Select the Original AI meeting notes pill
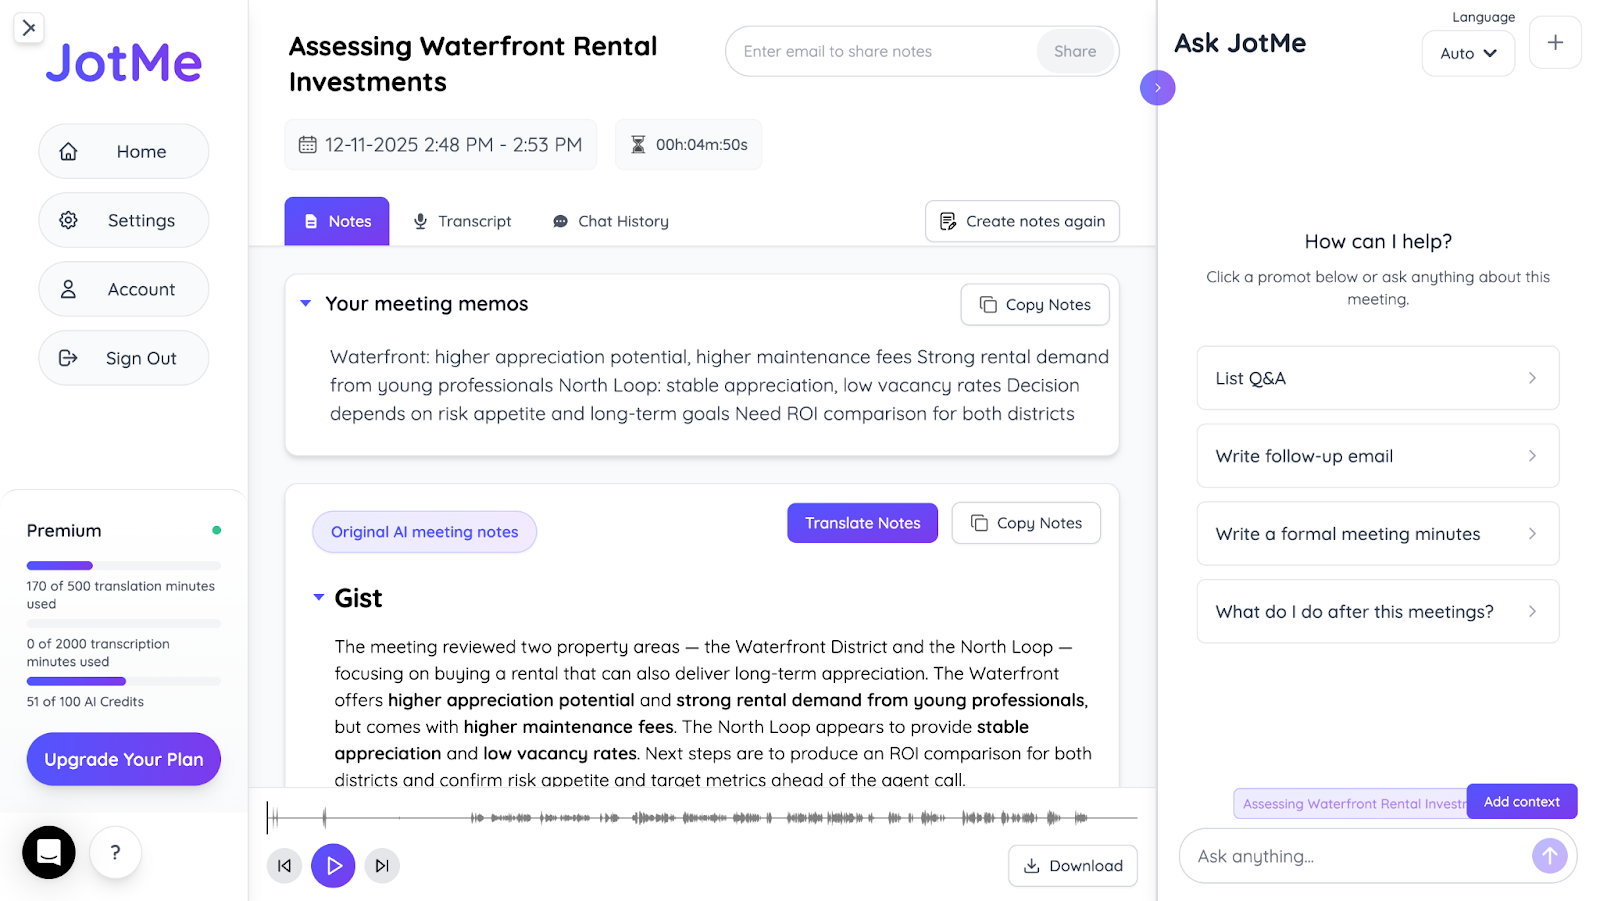This screenshot has height=901, width=1600. point(424,532)
